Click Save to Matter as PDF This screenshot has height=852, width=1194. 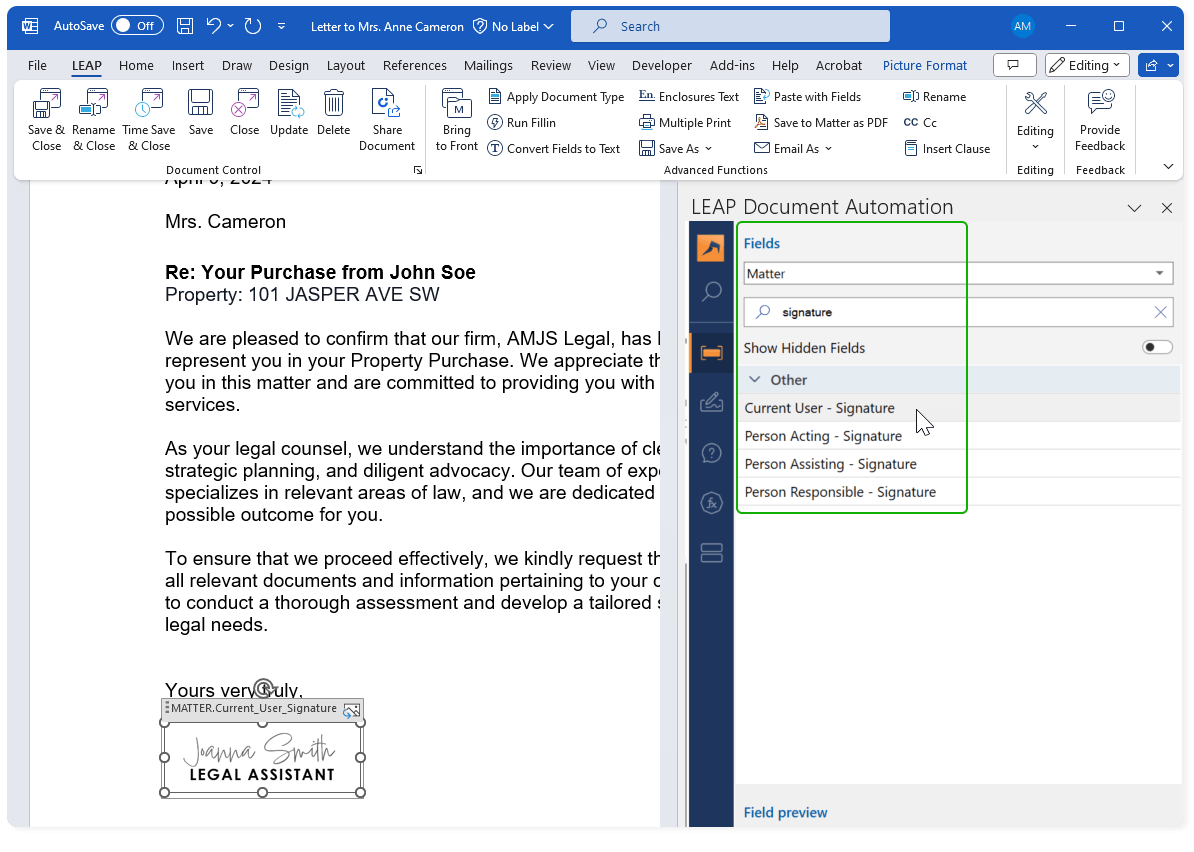coord(820,122)
